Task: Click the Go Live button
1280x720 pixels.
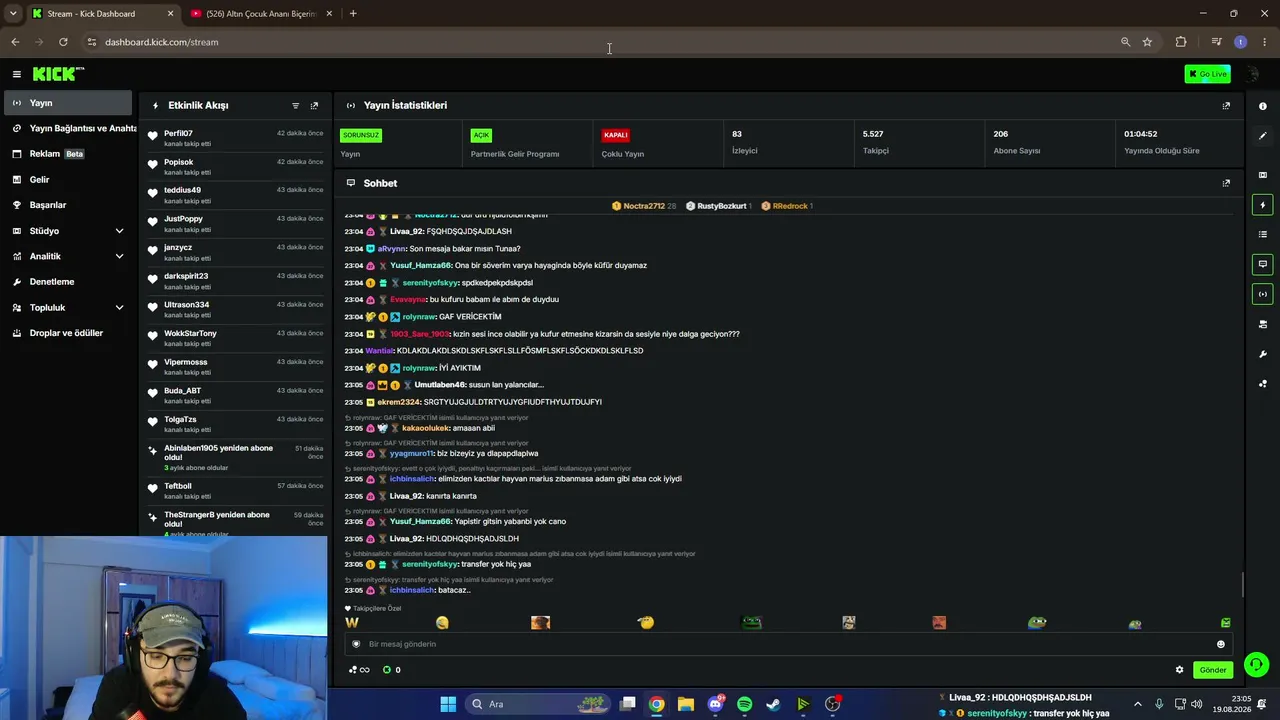Action: click(1207, 74)
